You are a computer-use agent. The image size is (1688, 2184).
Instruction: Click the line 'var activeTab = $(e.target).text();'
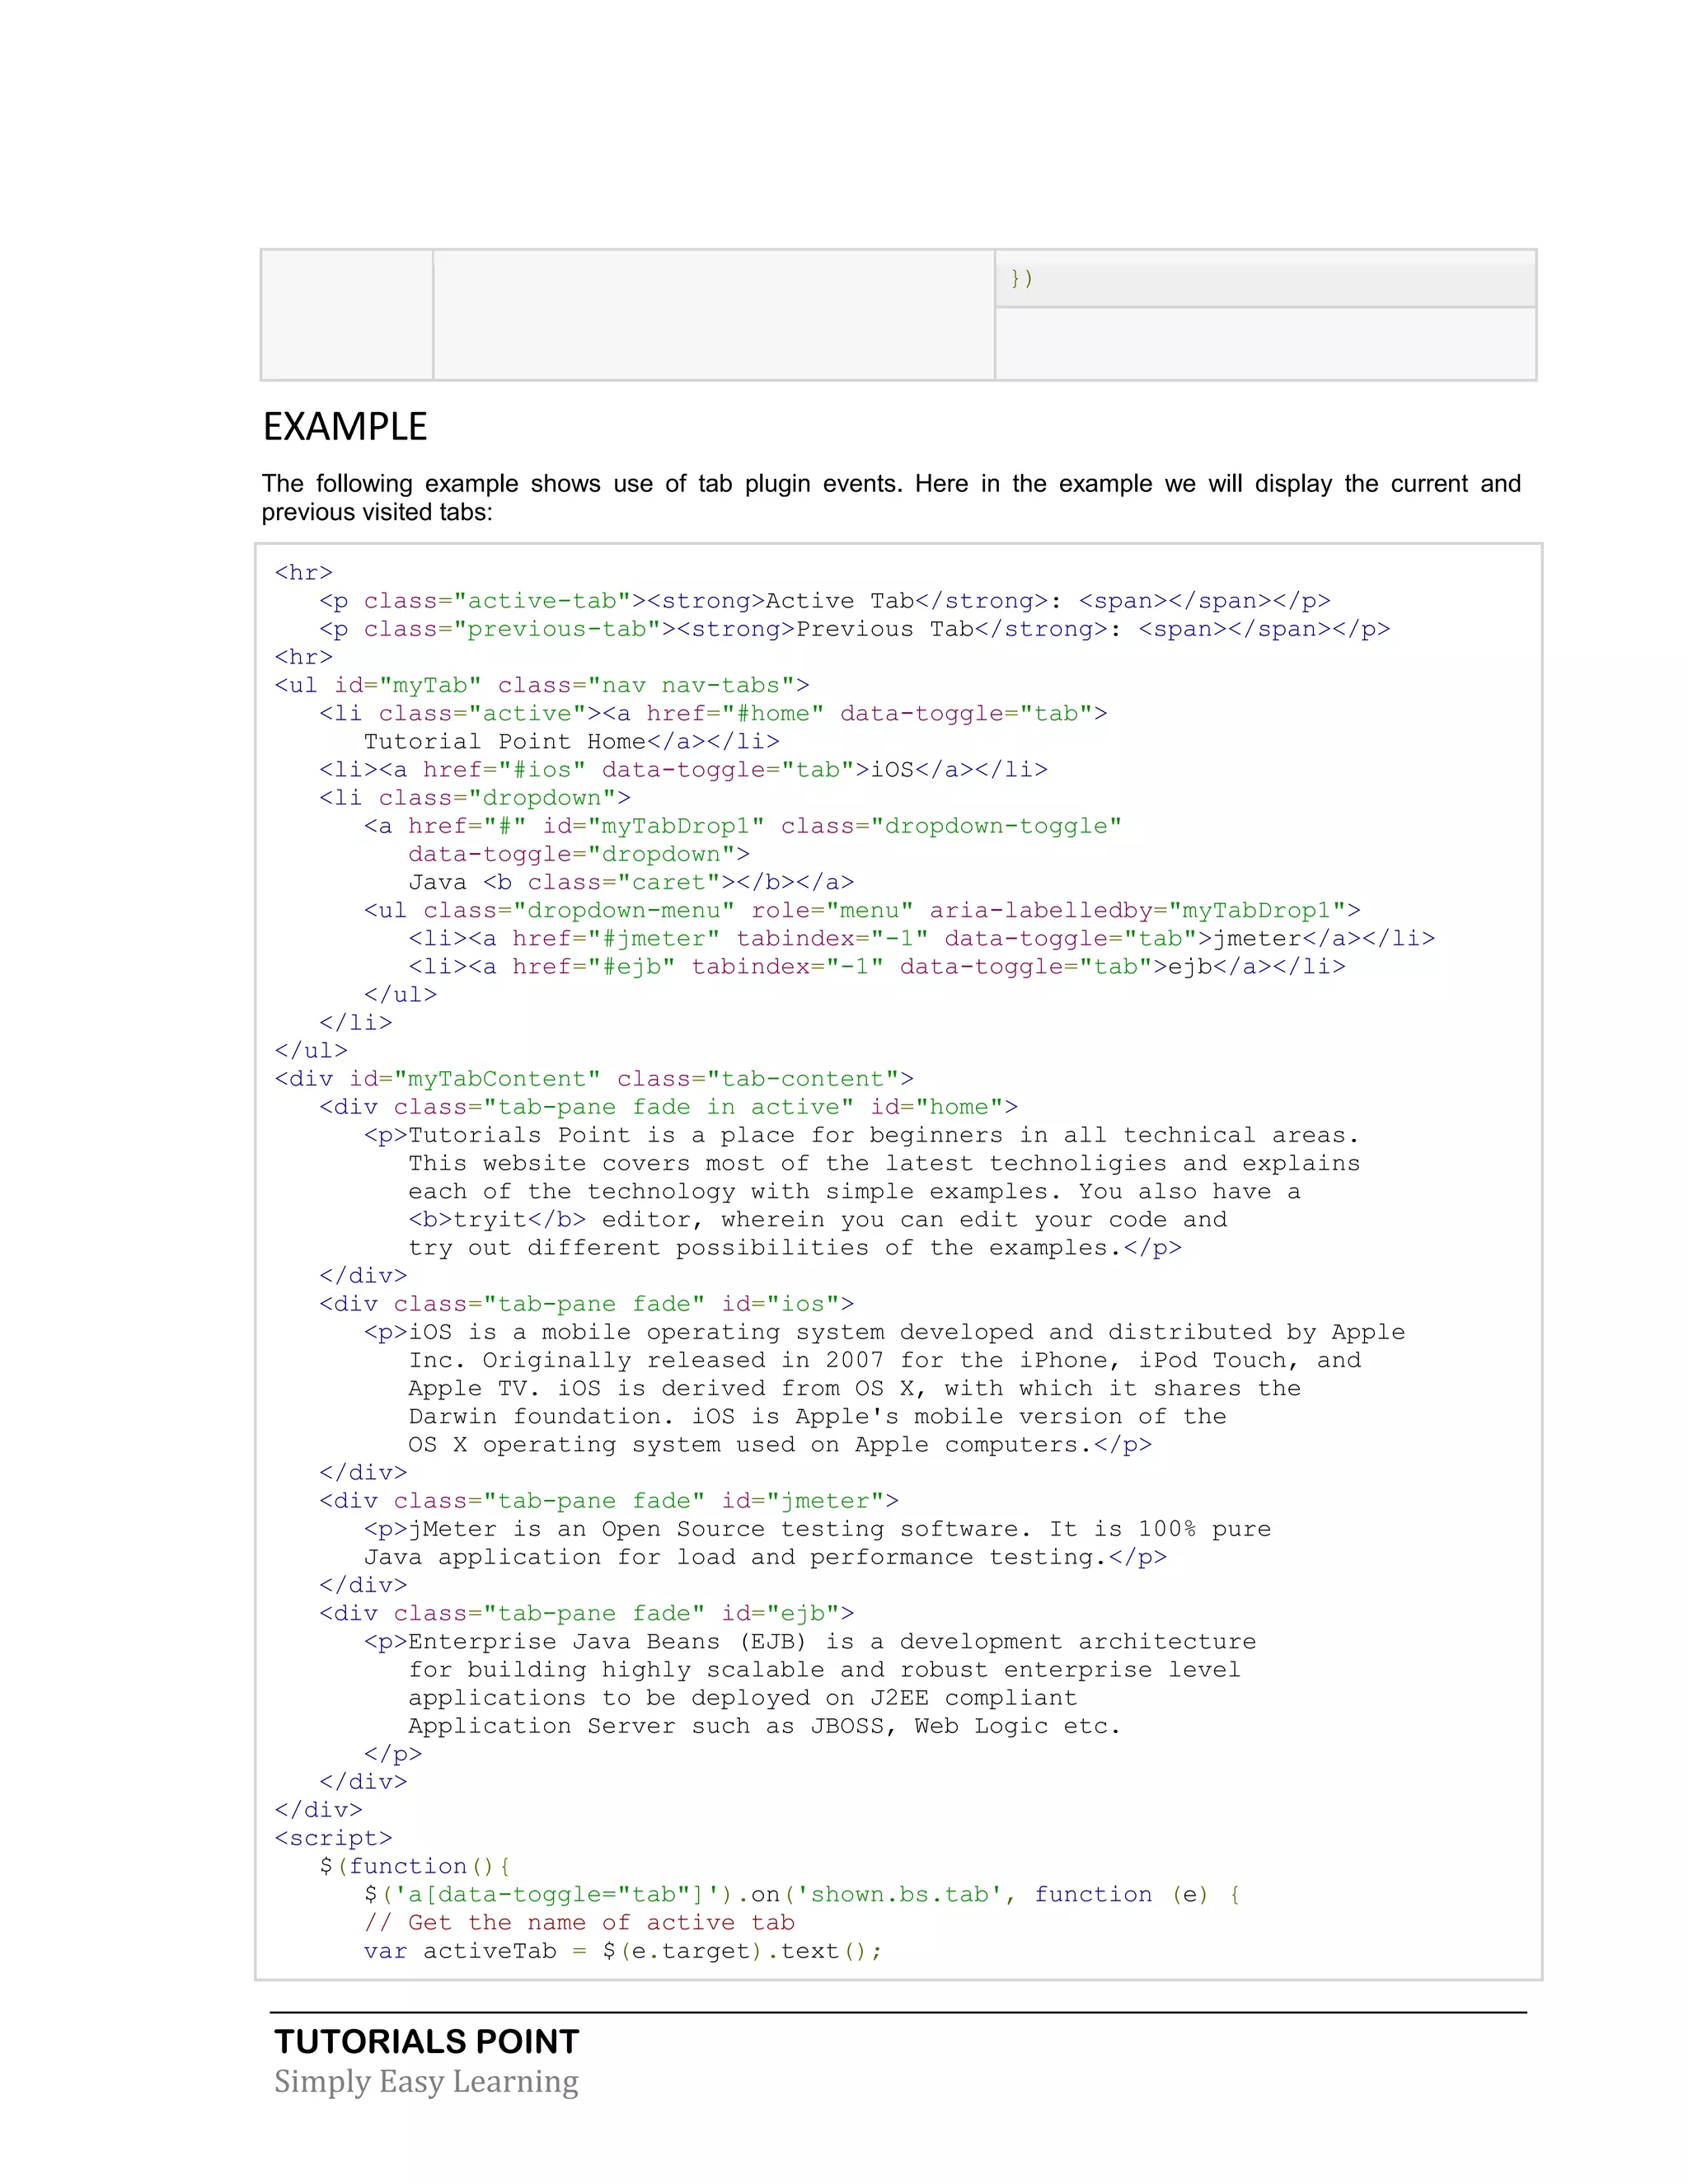coord(623,1951)
